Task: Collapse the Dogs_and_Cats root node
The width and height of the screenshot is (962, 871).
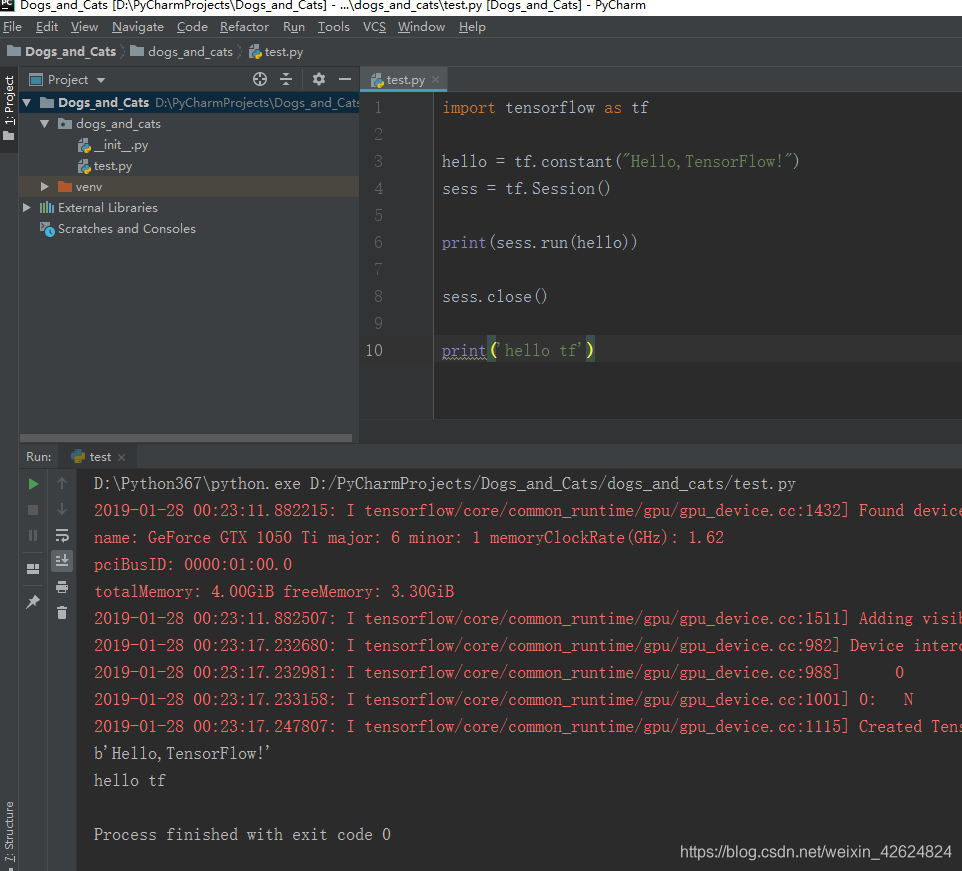Action: (x=27, y=102)
